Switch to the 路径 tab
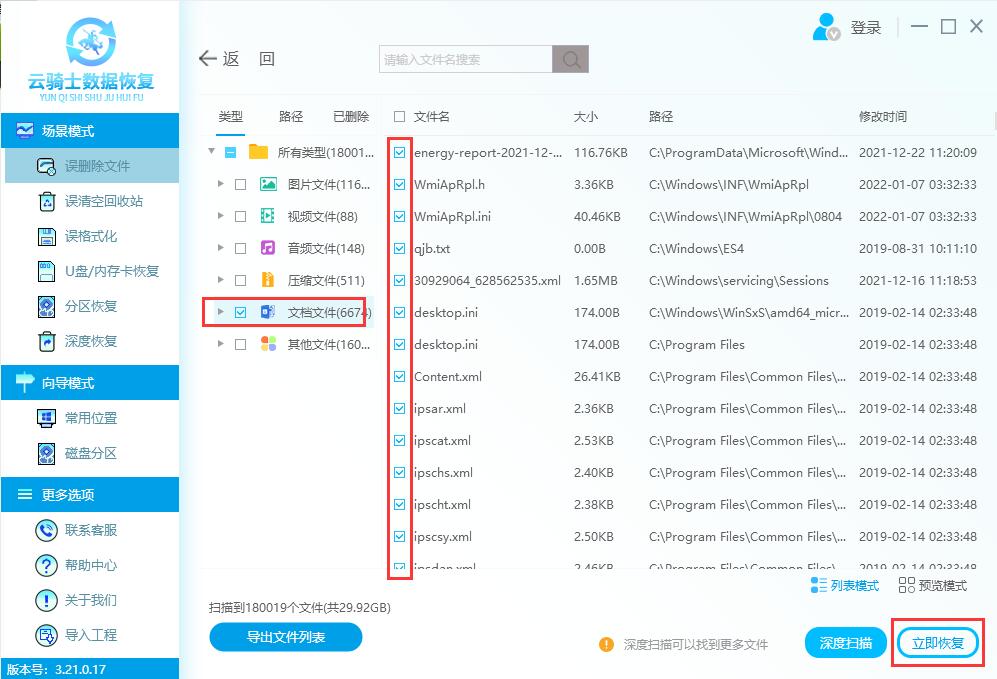This screenshot has width=997, height=679. 291,117
